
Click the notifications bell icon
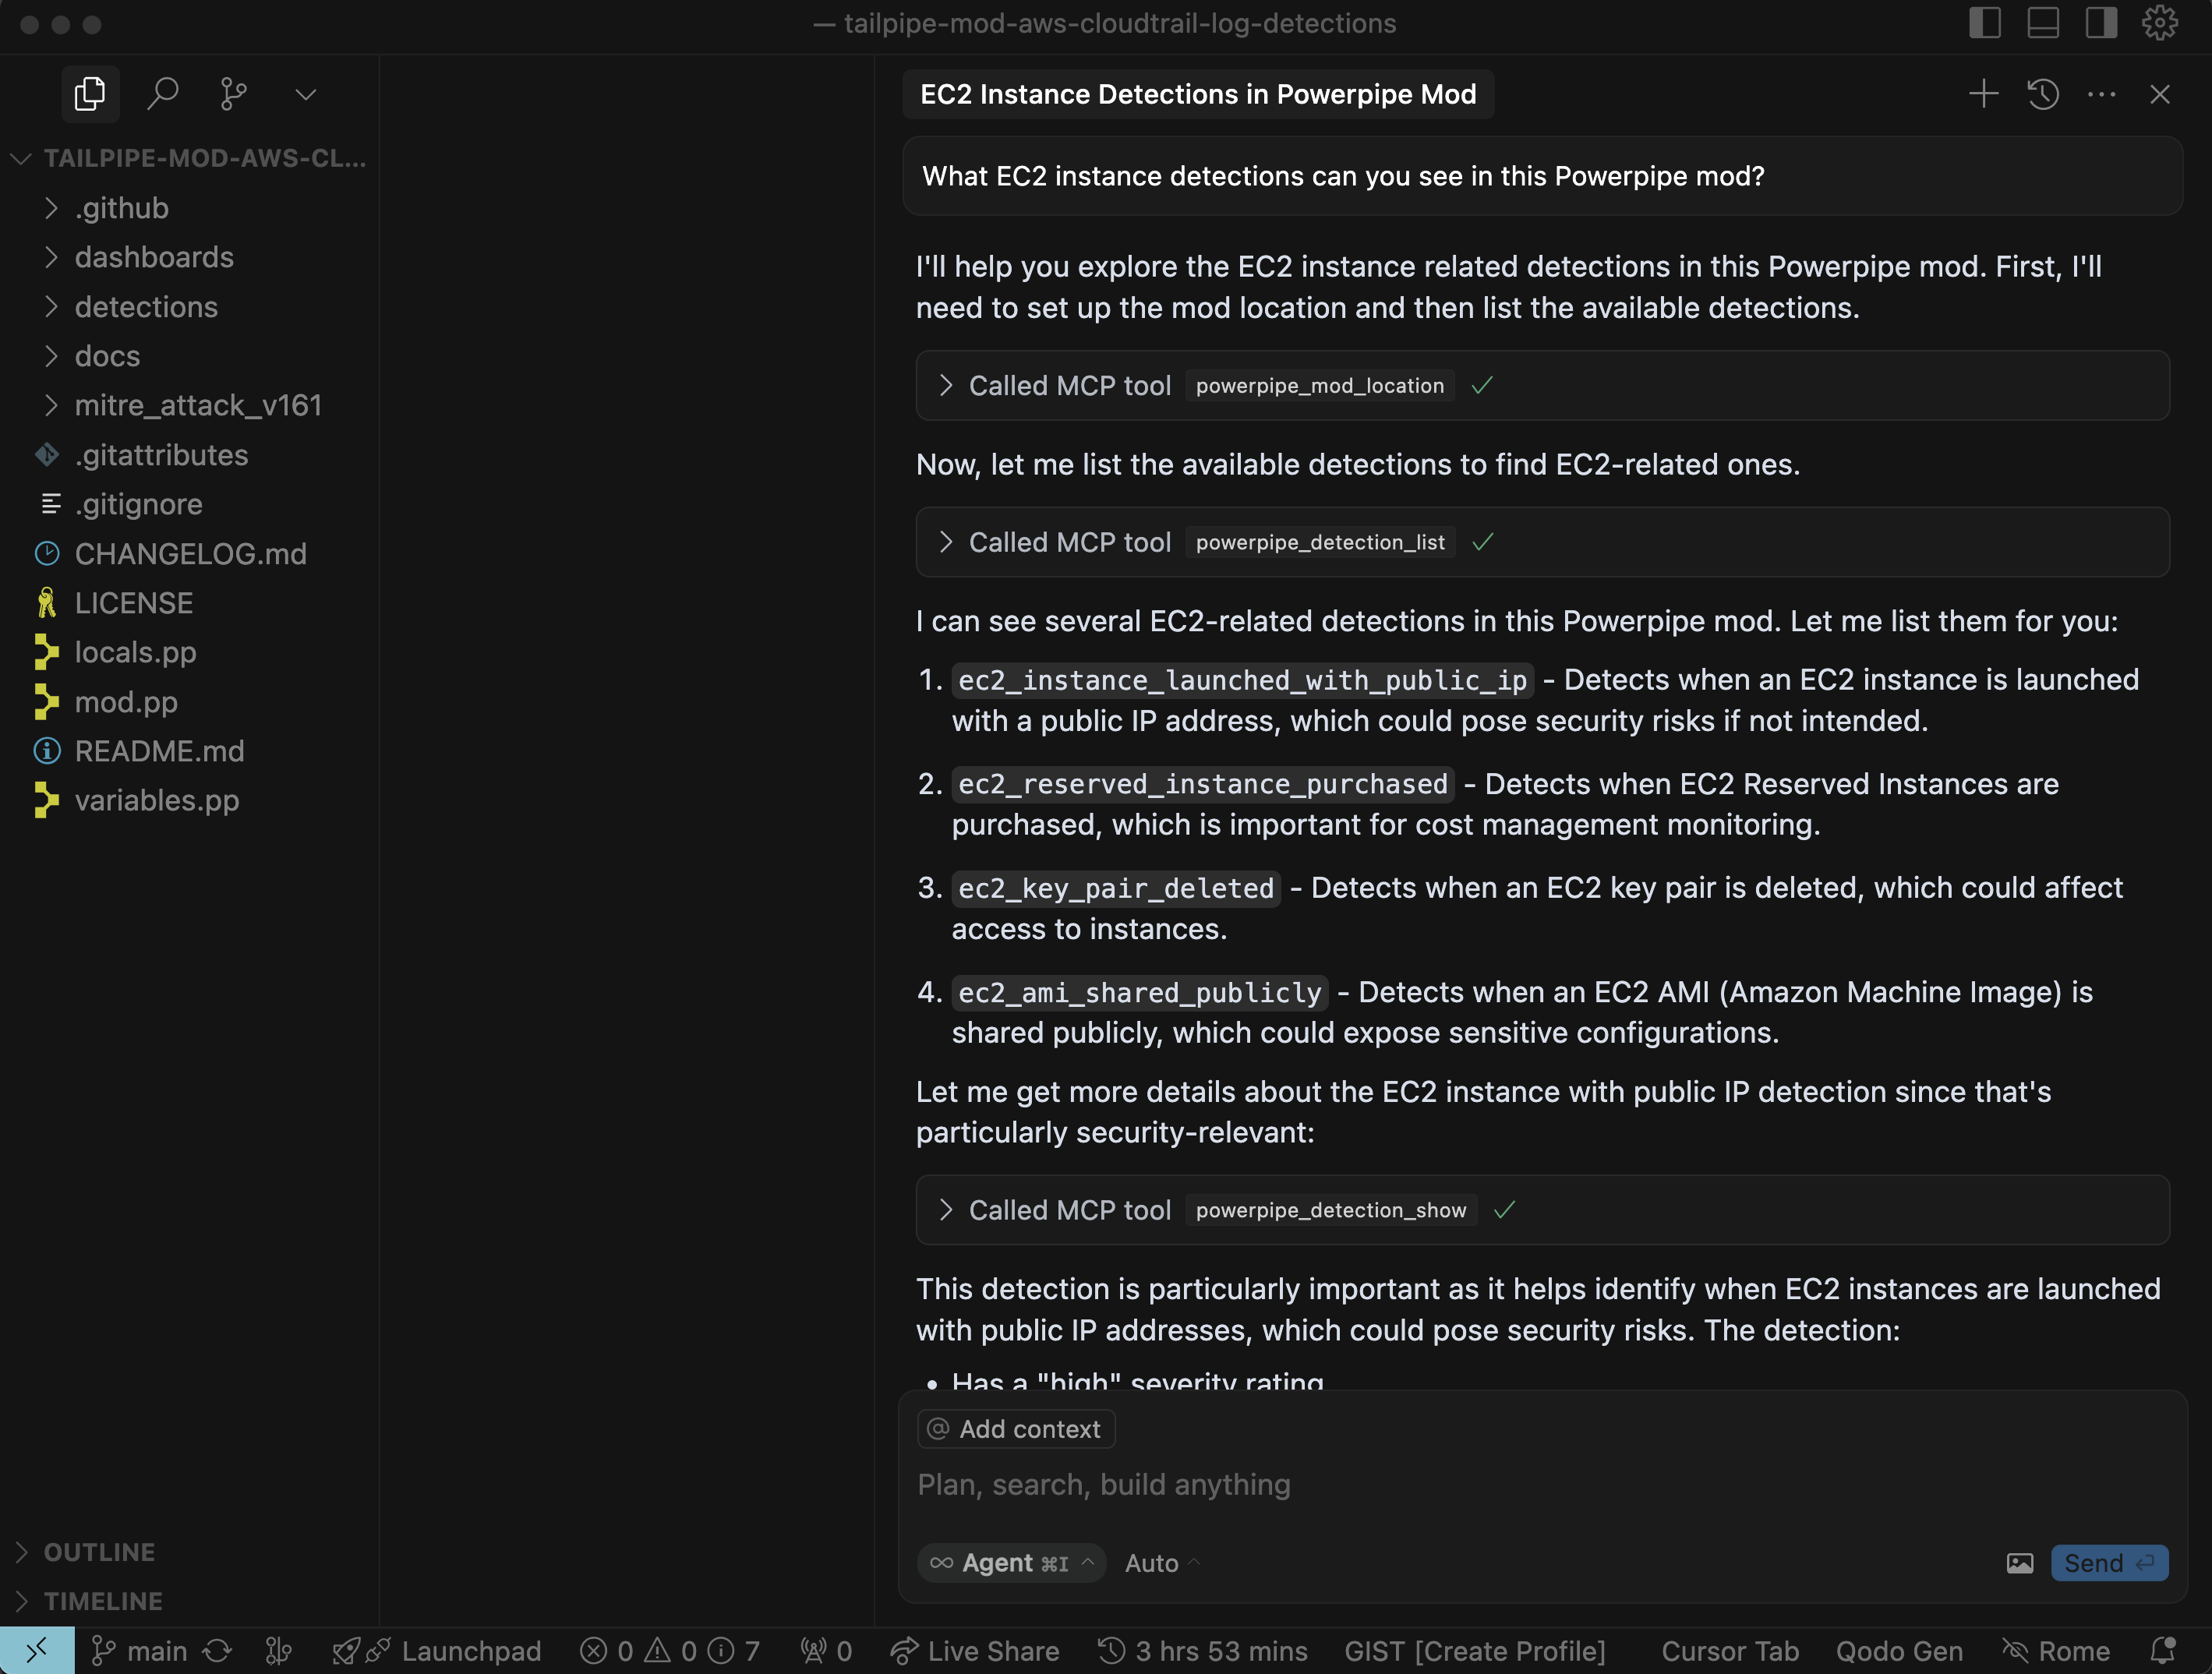(2162, 1651)
